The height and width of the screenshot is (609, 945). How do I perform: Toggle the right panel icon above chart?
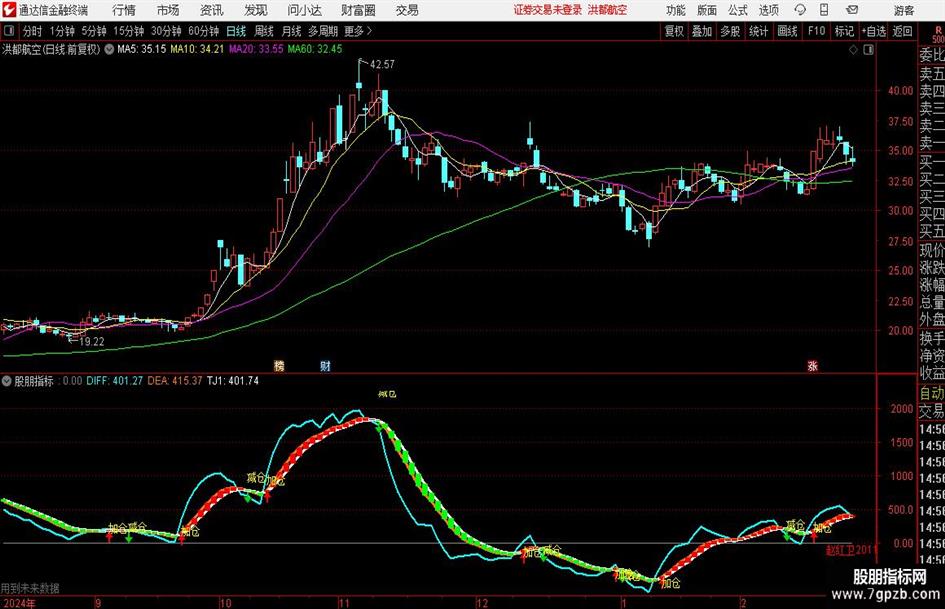pyautogui.click(x=868, y=50)
